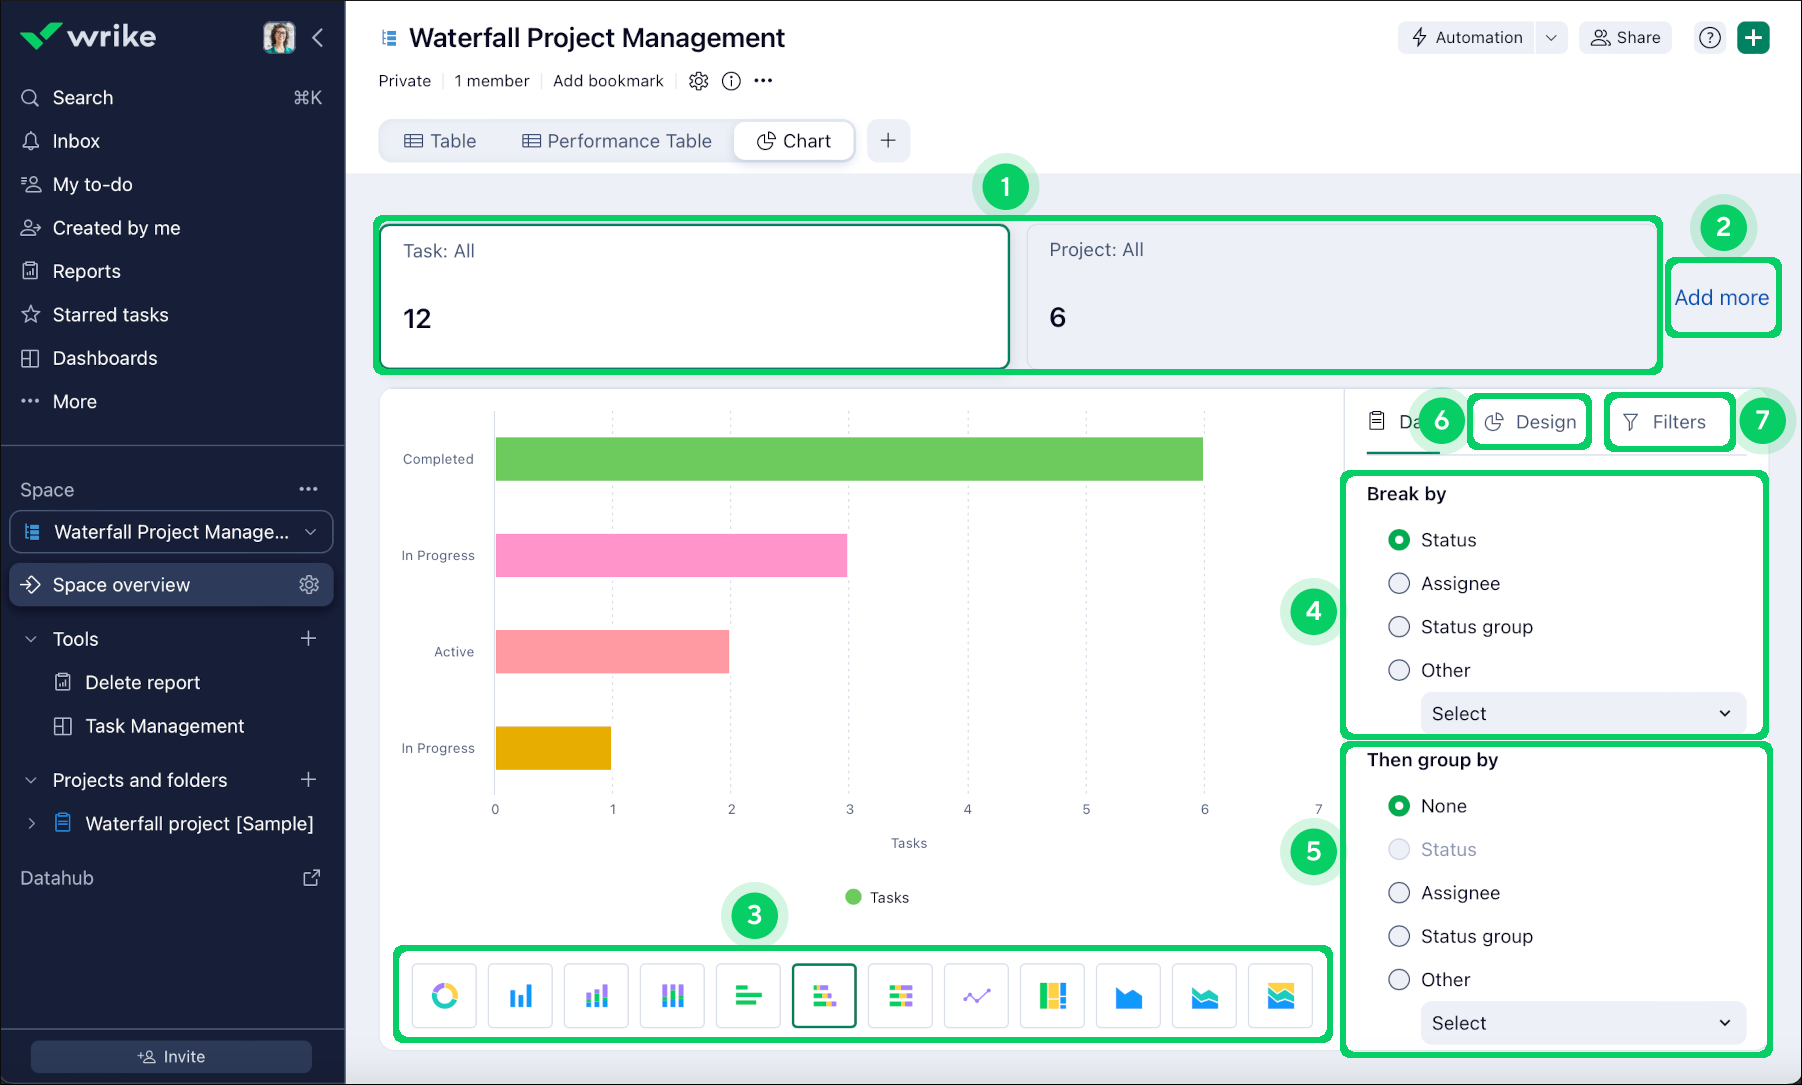
Task: Open the user profile avatar
Action: tap(279, 37)
